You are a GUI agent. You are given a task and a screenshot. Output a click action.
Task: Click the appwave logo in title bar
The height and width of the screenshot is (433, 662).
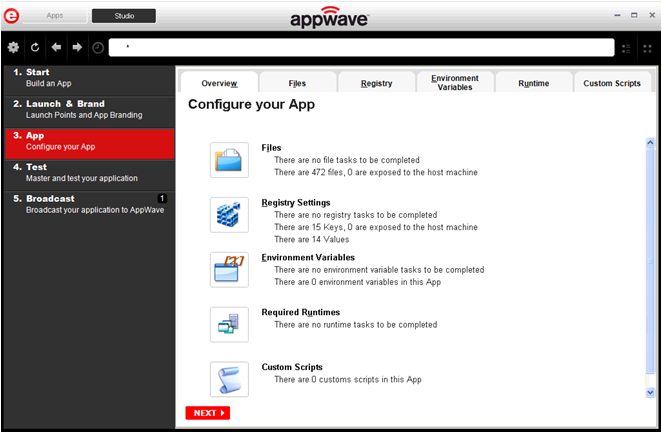coord(329,17)
